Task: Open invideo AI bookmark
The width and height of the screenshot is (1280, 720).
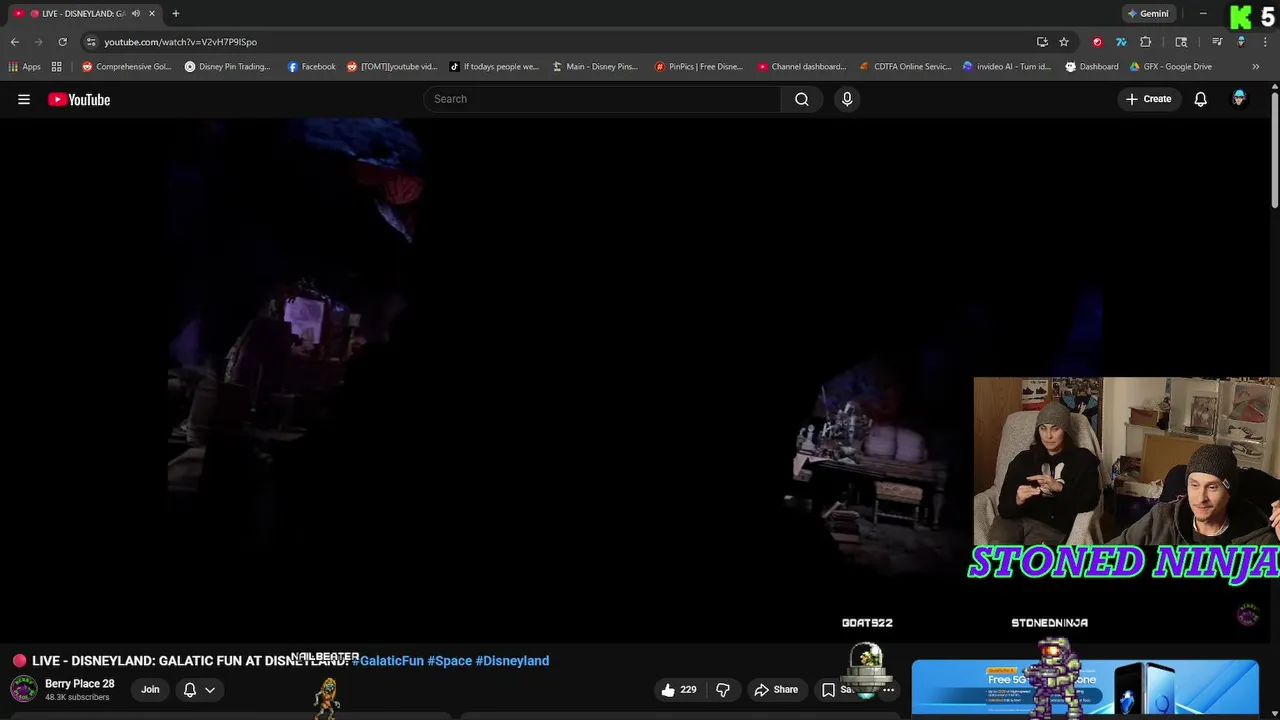Action: coord(1007,67)
